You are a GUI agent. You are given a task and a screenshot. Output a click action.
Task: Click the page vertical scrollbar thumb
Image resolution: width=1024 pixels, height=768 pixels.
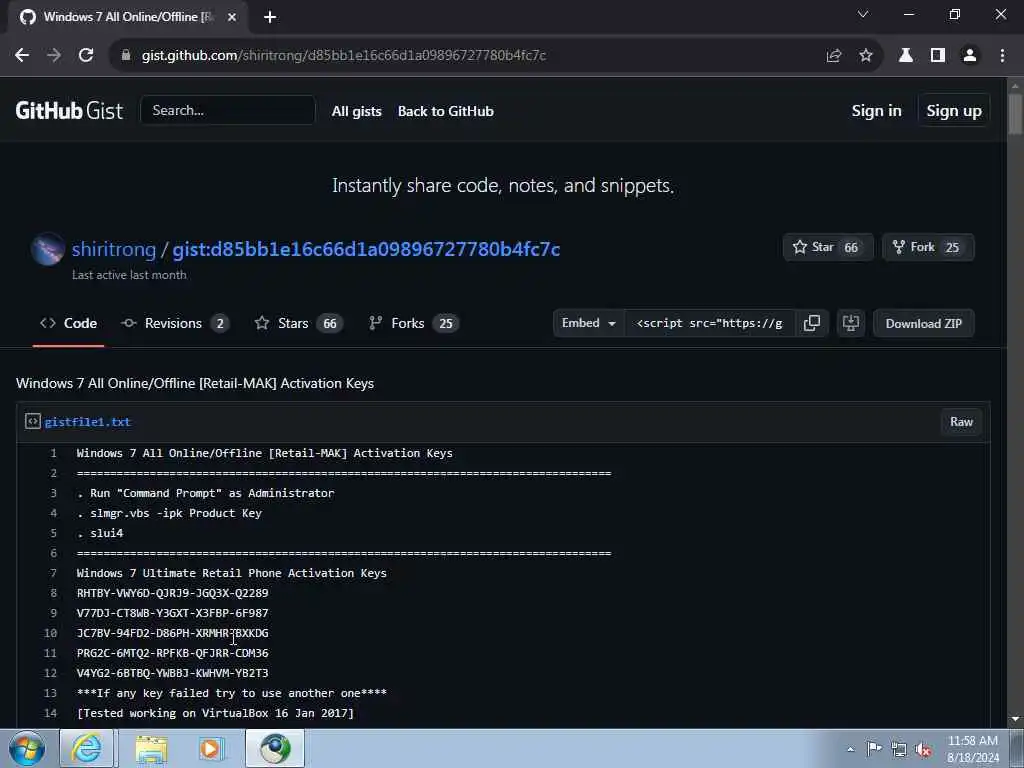[1015, 114]
